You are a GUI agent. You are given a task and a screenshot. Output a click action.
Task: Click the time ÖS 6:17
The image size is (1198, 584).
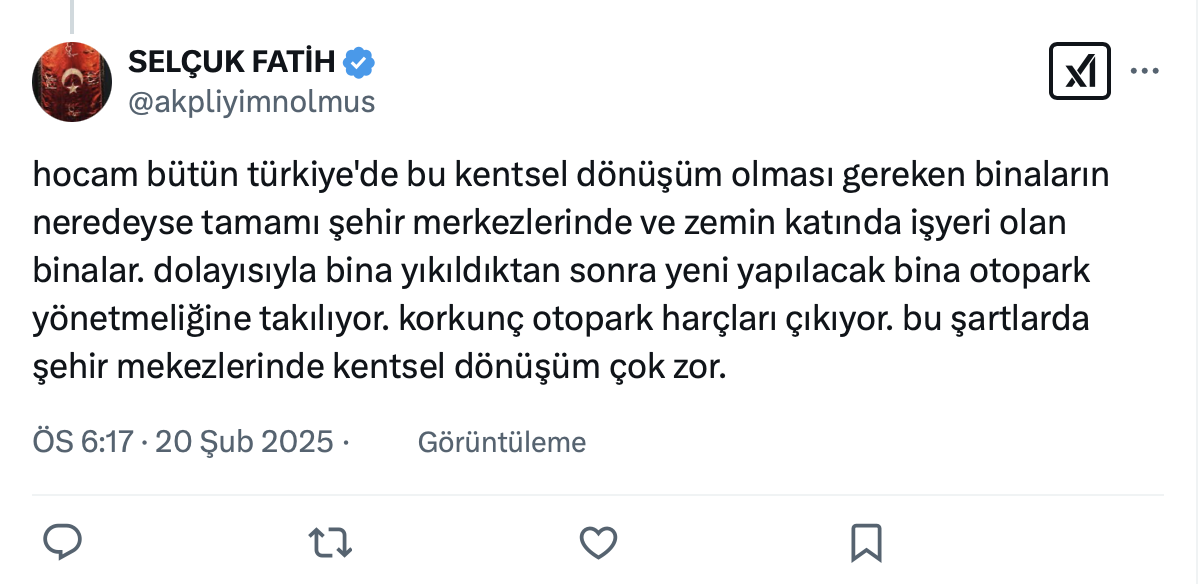84,442
